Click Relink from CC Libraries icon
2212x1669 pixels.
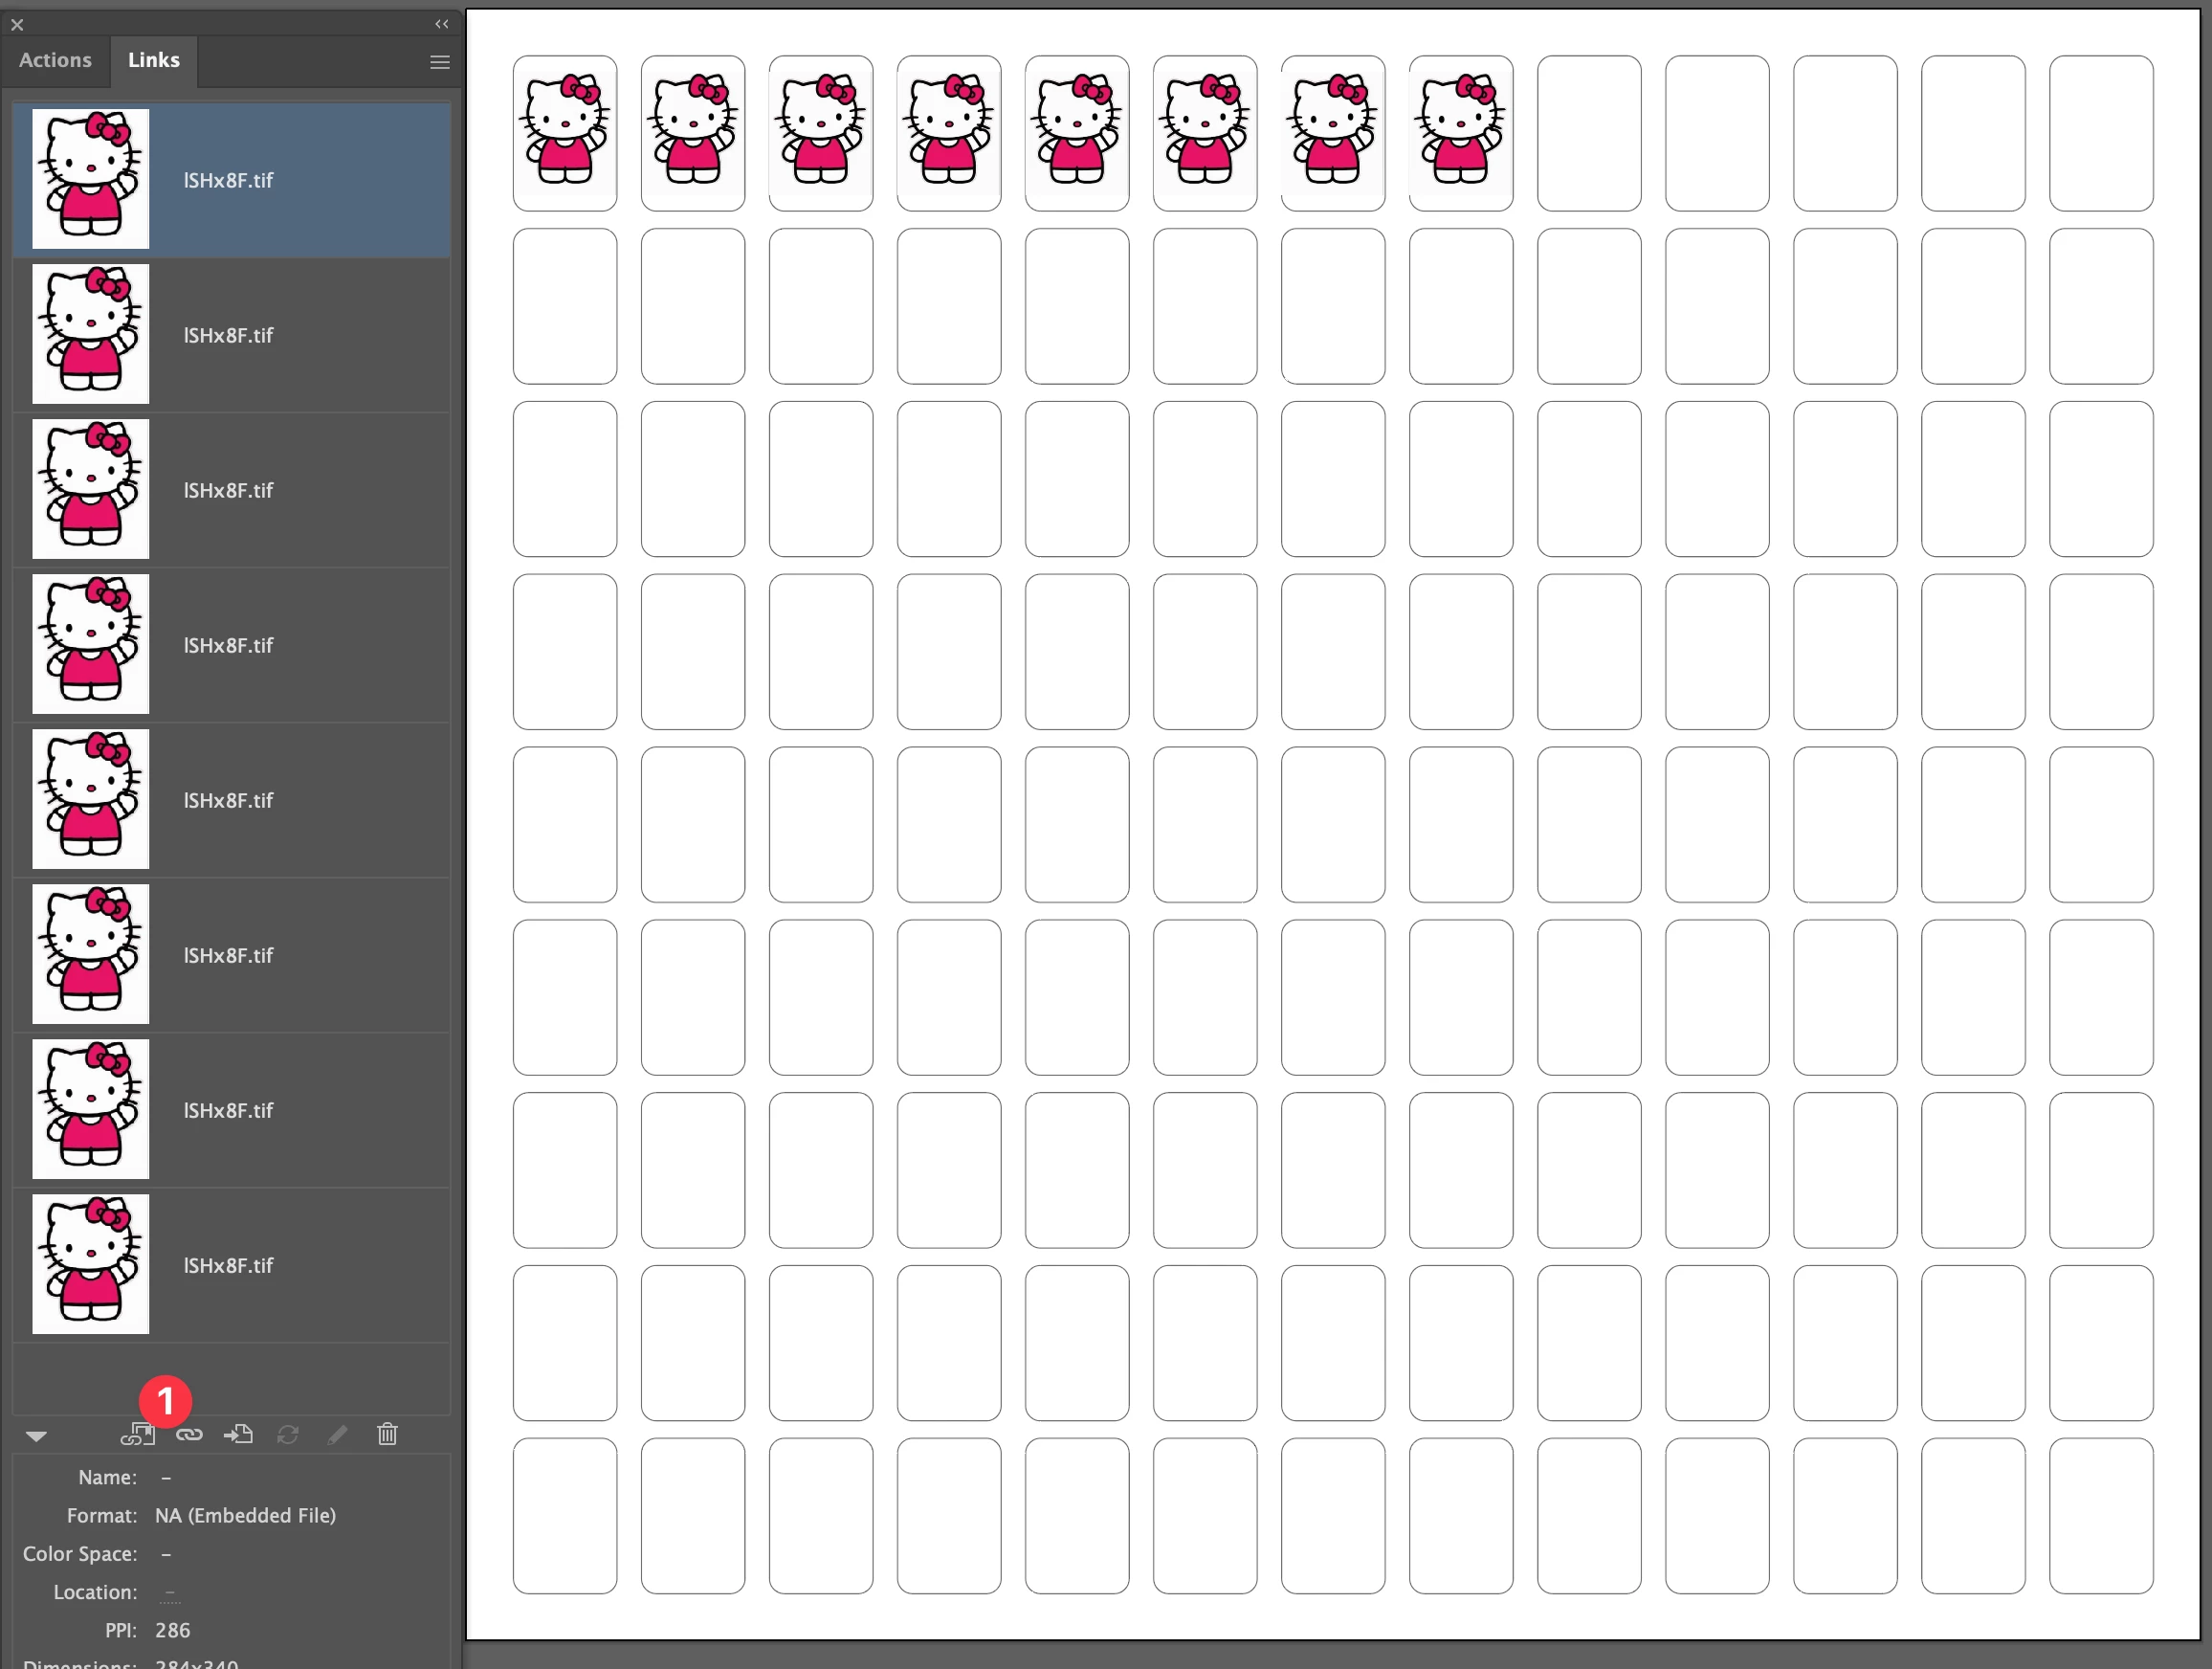137,1435
